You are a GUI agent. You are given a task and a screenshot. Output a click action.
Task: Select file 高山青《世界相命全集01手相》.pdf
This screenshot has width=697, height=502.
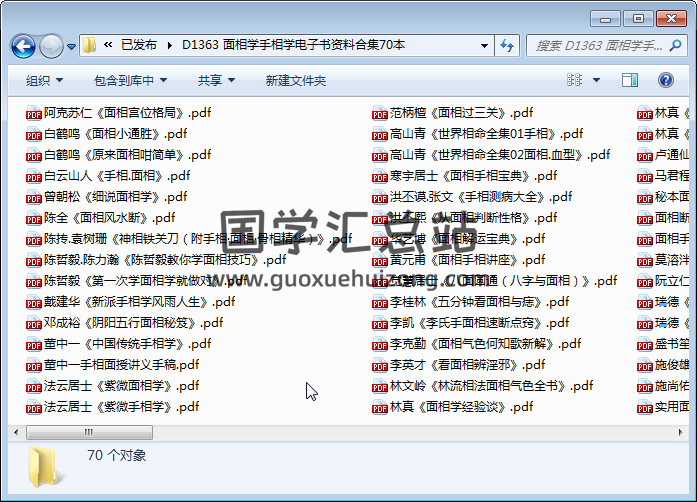[x=478, y=134]
